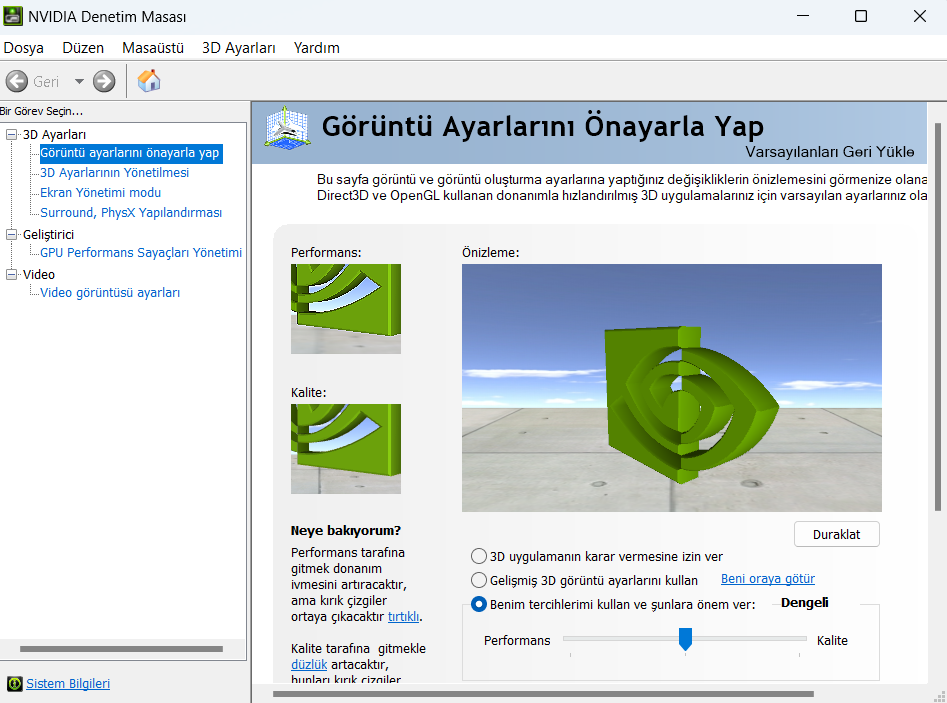Select 'Gelişmiş 3D görüntü ayarlarını kullan' radio button
947x703 pixels.
(x=478, y=580)
